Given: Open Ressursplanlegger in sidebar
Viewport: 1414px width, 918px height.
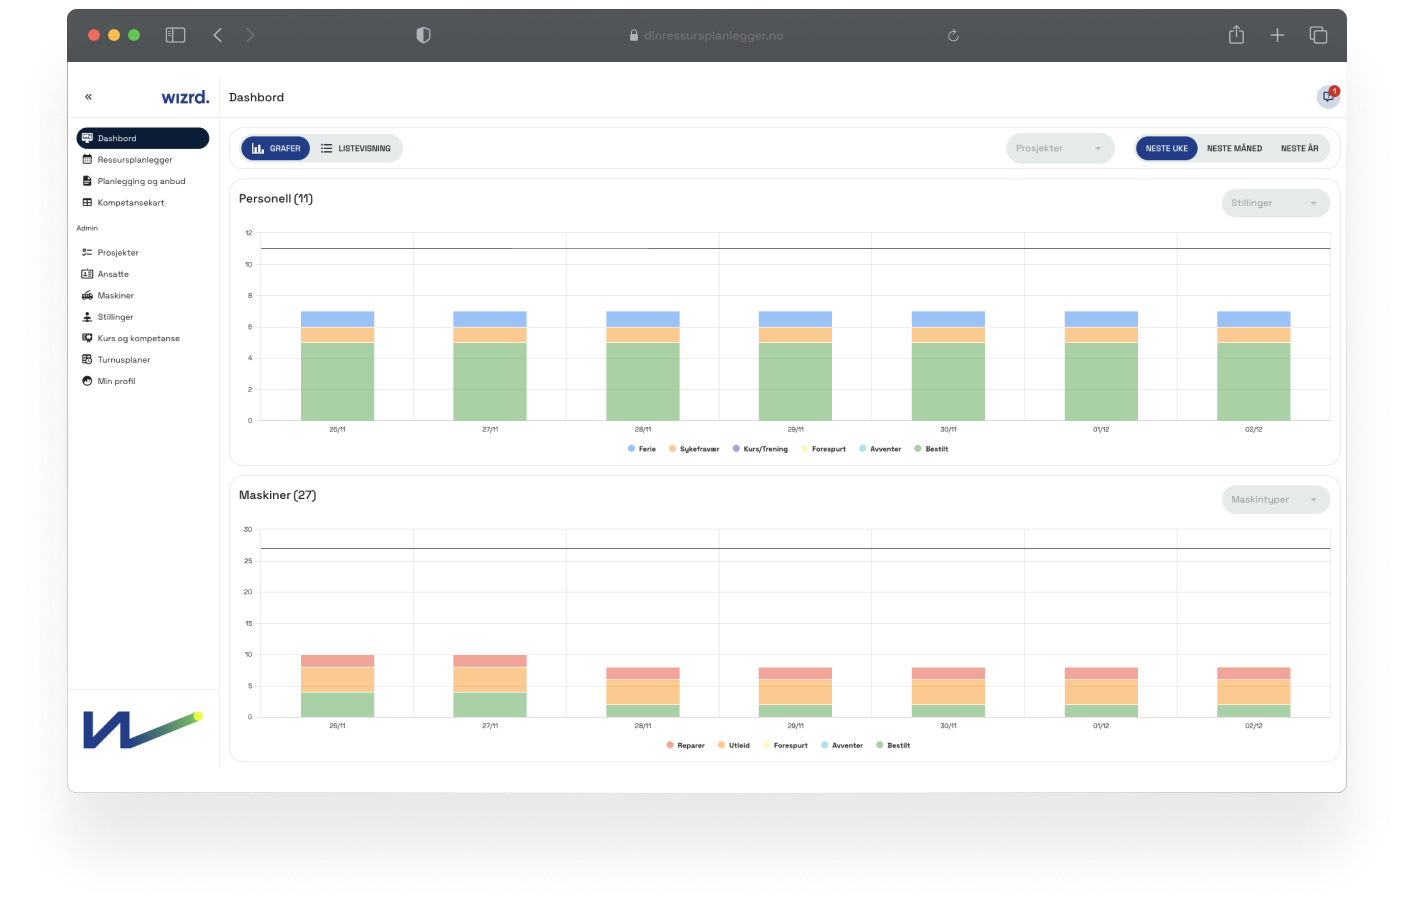Looking at the screenshot, I should (143, 160).
